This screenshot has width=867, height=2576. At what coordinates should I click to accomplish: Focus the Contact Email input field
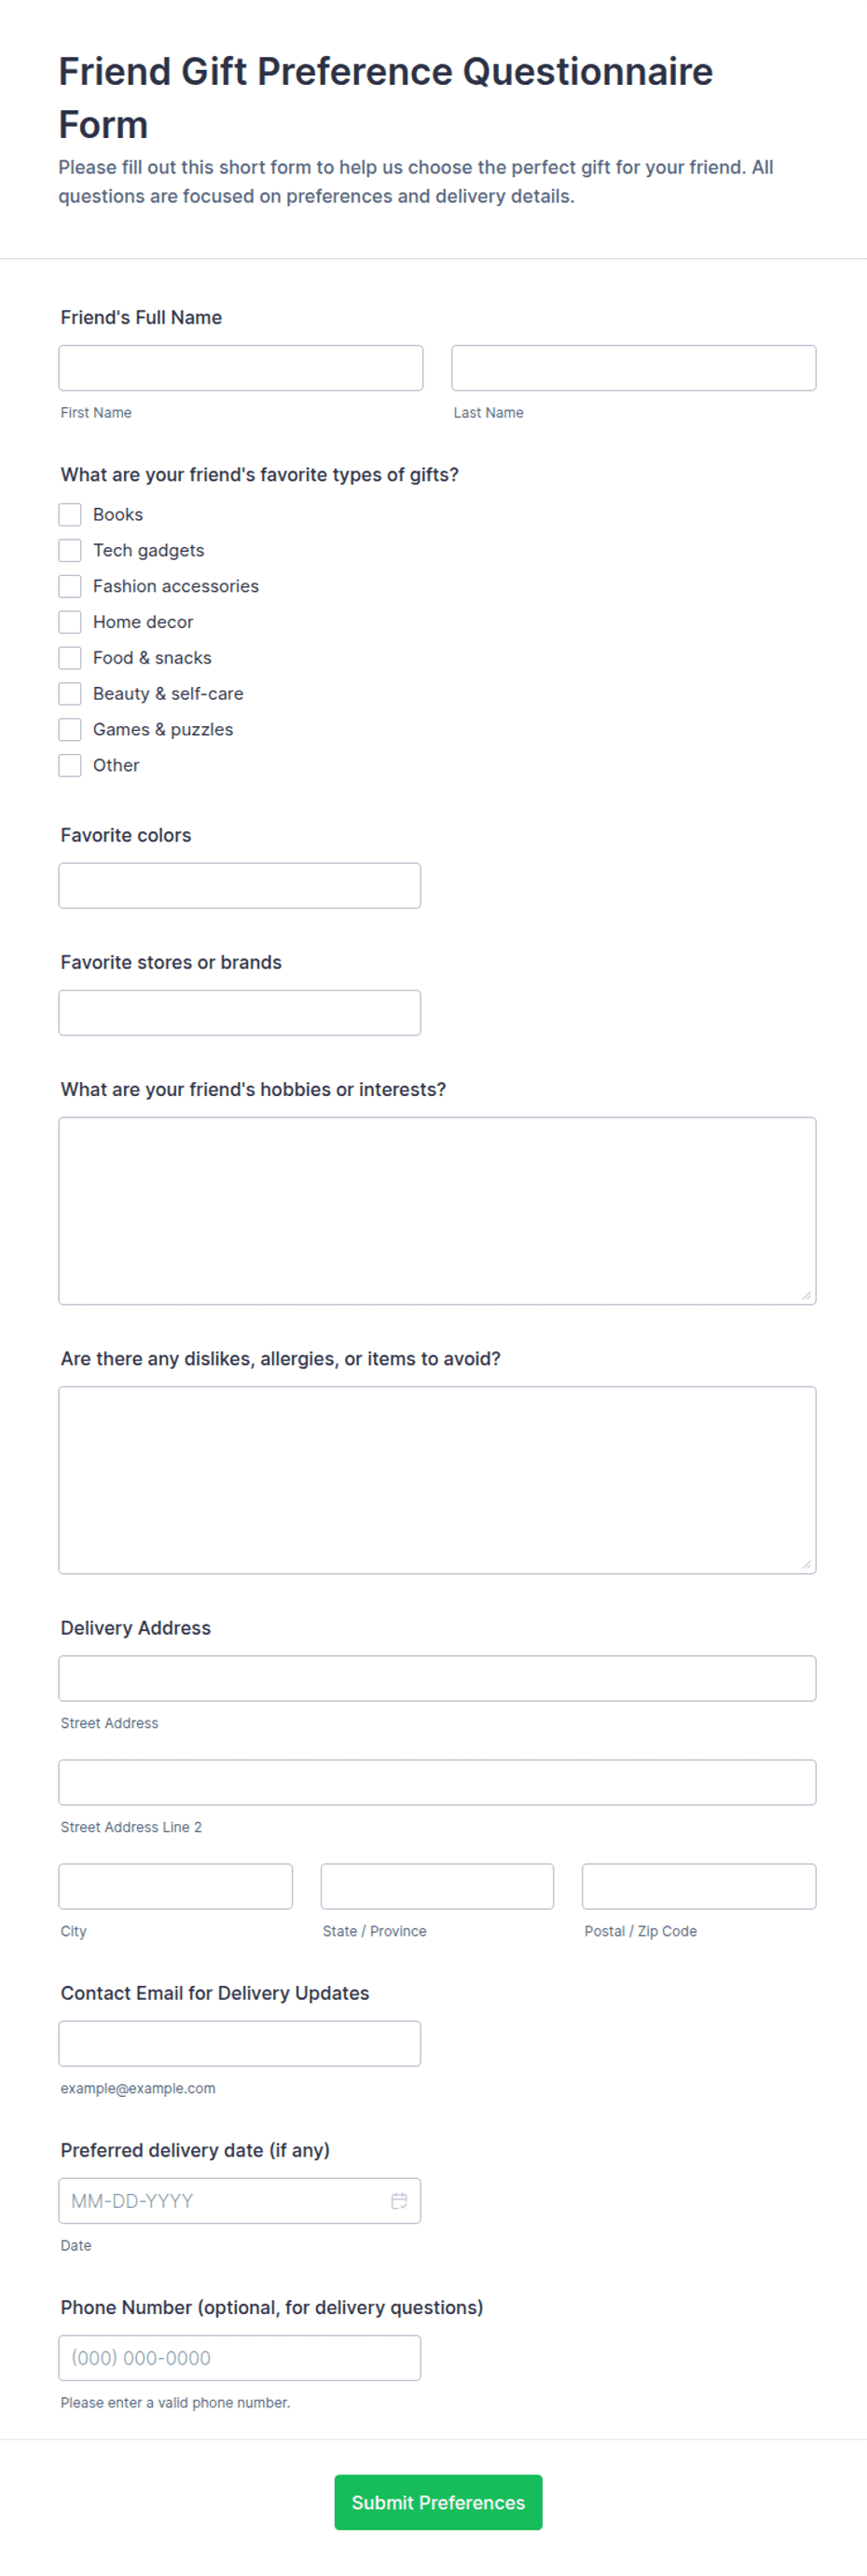point(240,2043)
